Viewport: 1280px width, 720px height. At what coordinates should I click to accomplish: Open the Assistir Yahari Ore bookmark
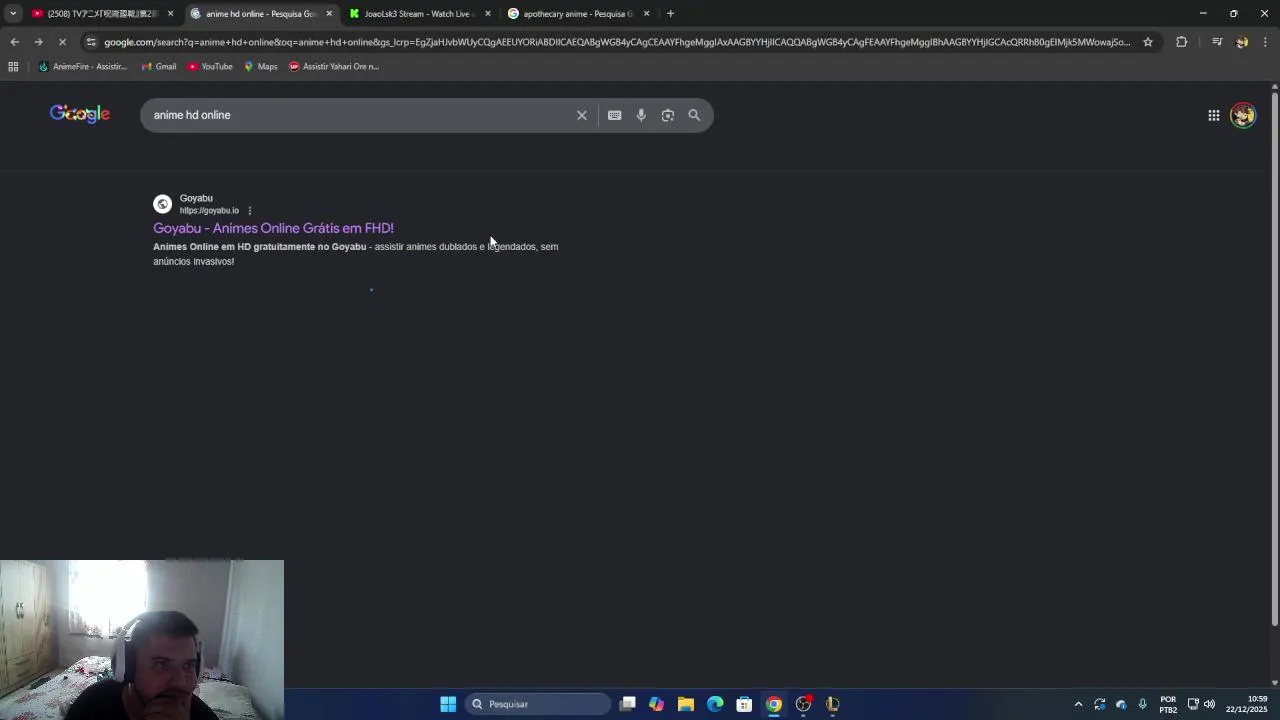[334, 66]
